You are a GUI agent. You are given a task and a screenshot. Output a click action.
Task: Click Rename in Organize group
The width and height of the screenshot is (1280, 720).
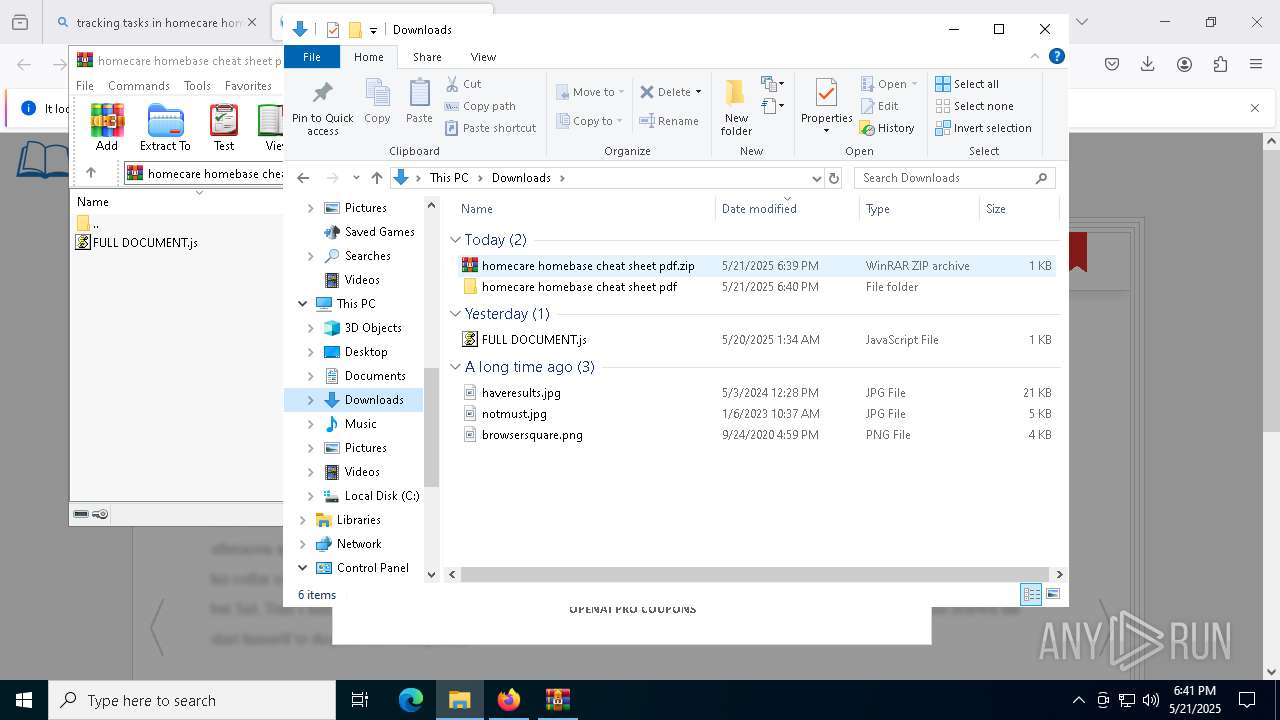[x=669, y=121]
